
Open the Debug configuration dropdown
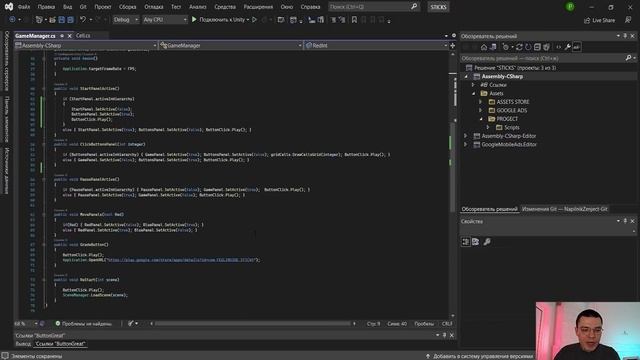tap(125, 20)
